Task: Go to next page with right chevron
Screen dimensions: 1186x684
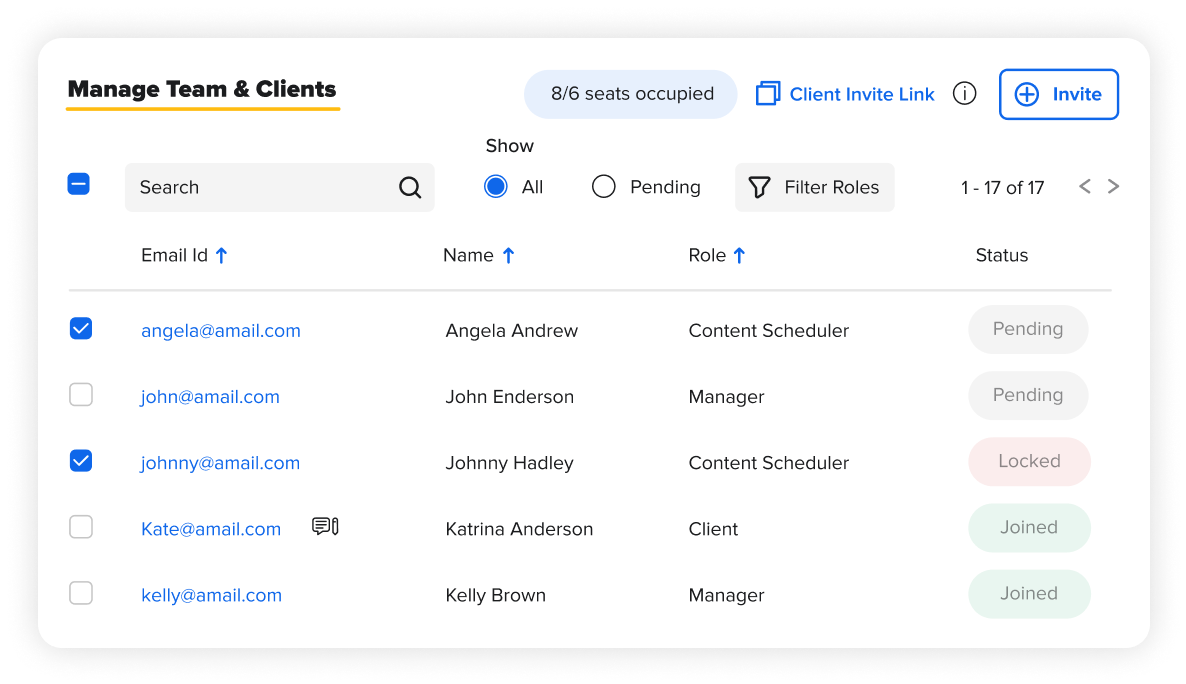Action: pyautogui.click(x=1113, y=186)
